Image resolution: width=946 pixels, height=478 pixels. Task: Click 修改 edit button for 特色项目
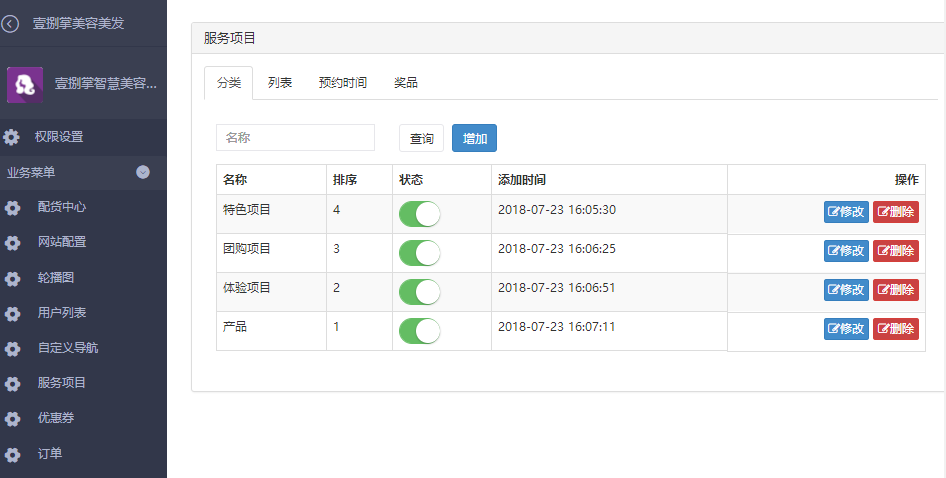(x=846, y=212)
